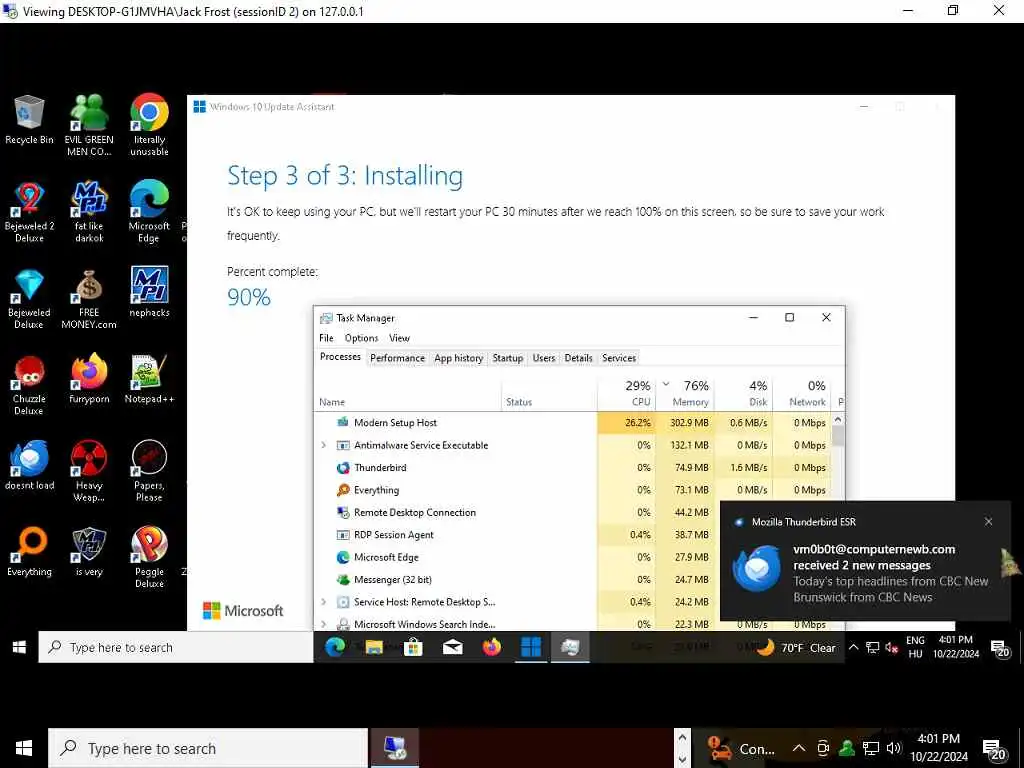The image size is (1024, 768).
Task: Show hidden icons in the outer host tray
Action: pos(799,748)
